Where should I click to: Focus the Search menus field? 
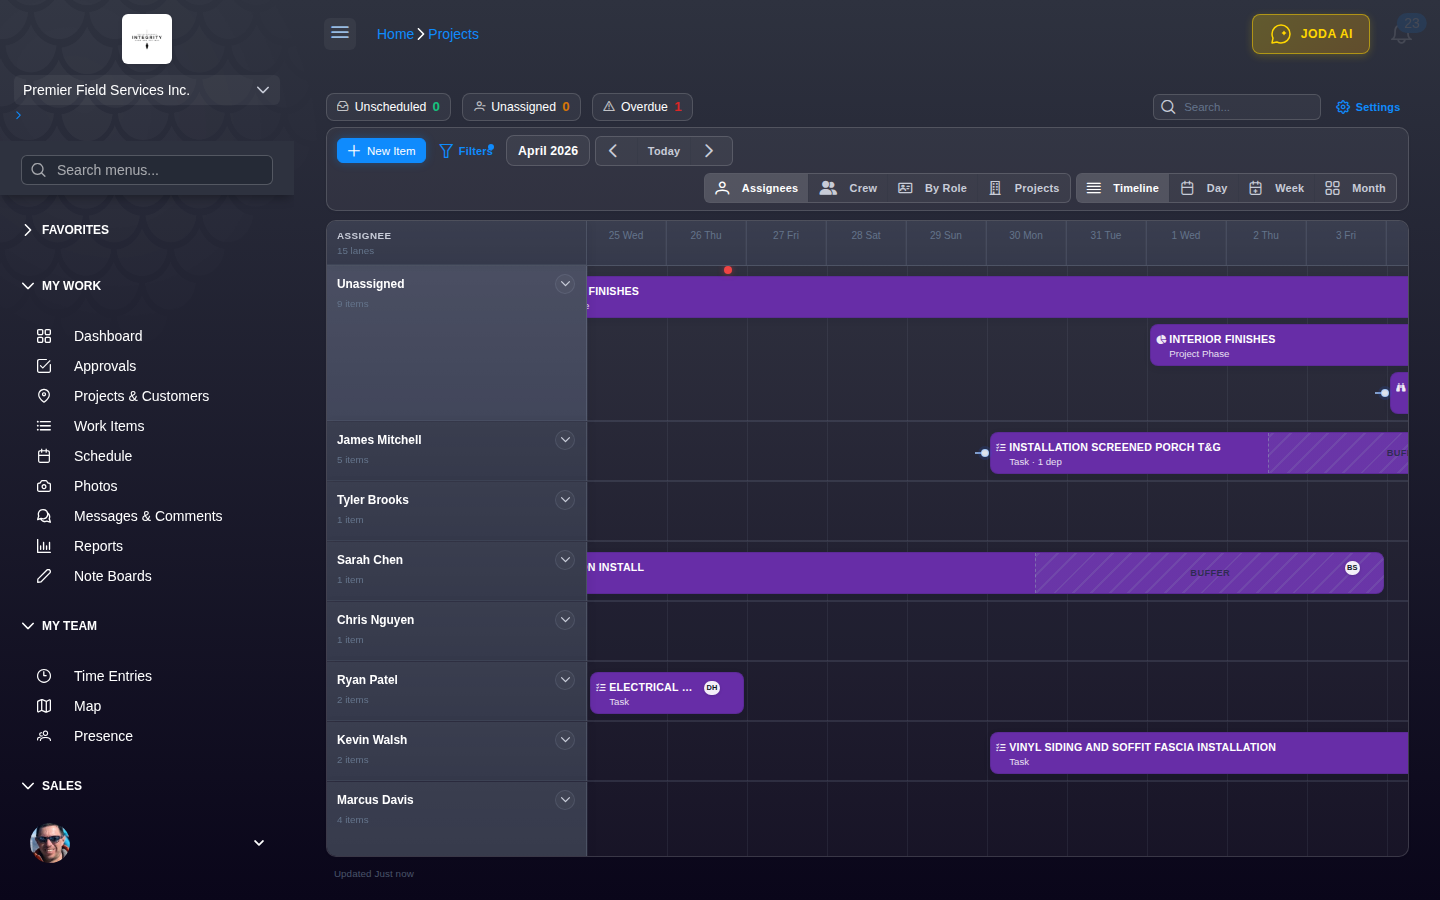tap(147, 170)
